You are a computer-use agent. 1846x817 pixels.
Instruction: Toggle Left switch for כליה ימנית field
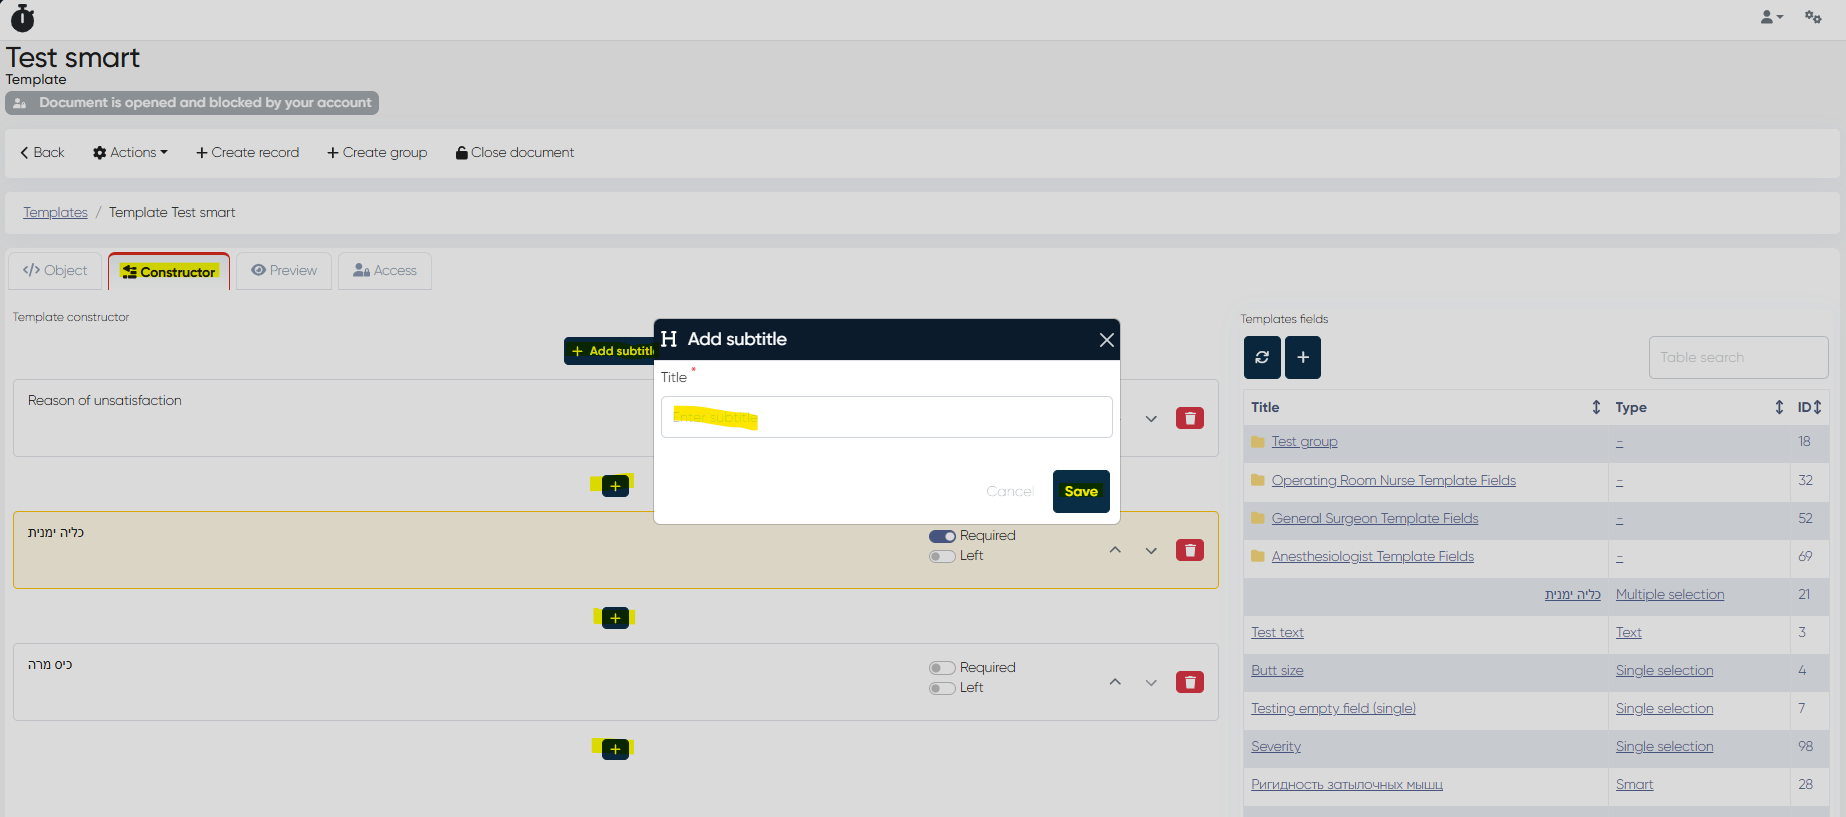pos(942,556)
